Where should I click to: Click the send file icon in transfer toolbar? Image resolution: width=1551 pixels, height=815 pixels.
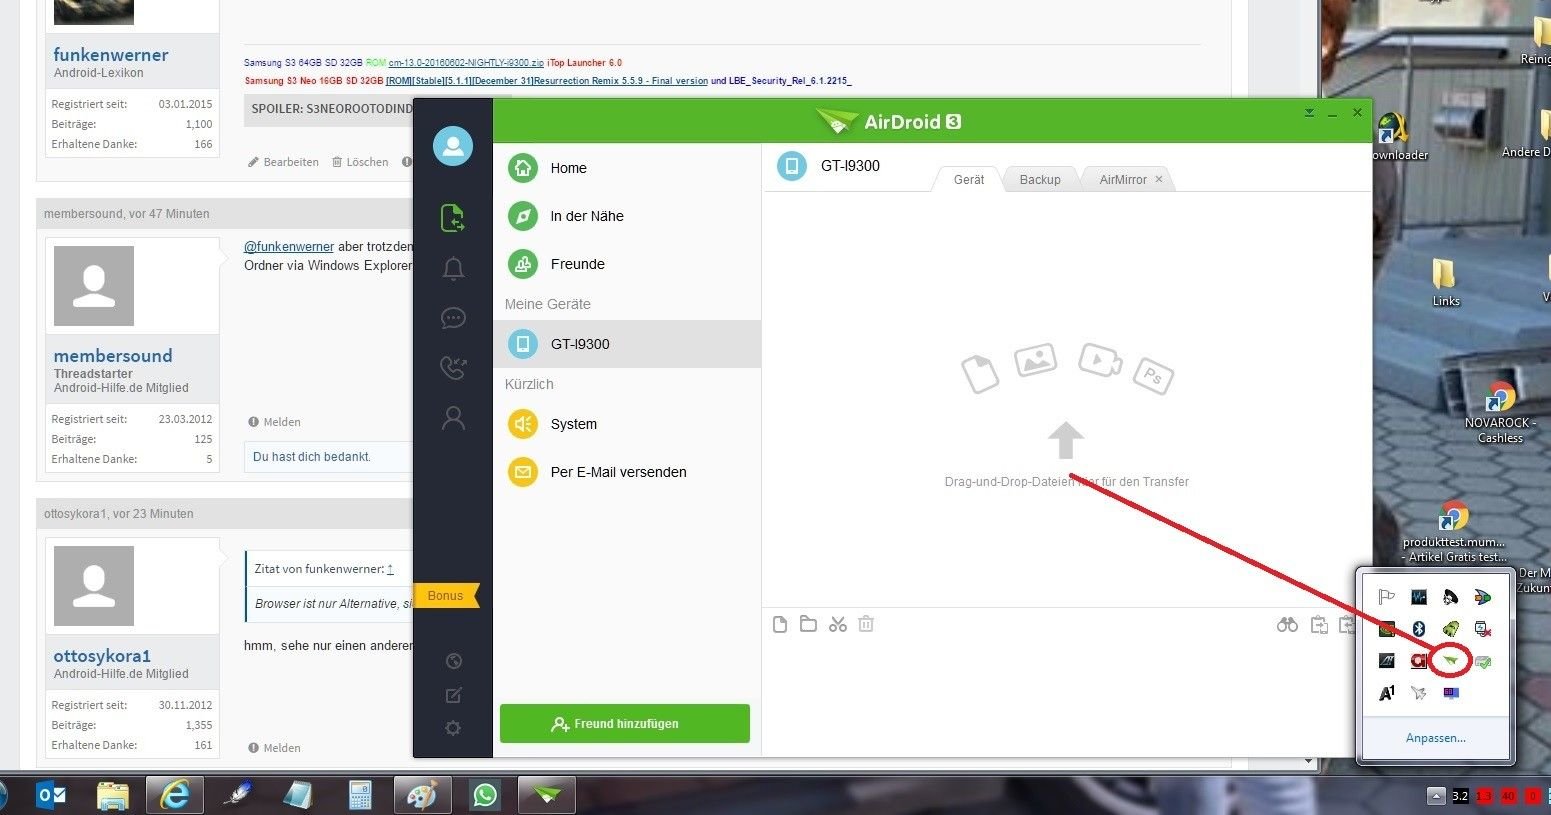tap(780, 625)
